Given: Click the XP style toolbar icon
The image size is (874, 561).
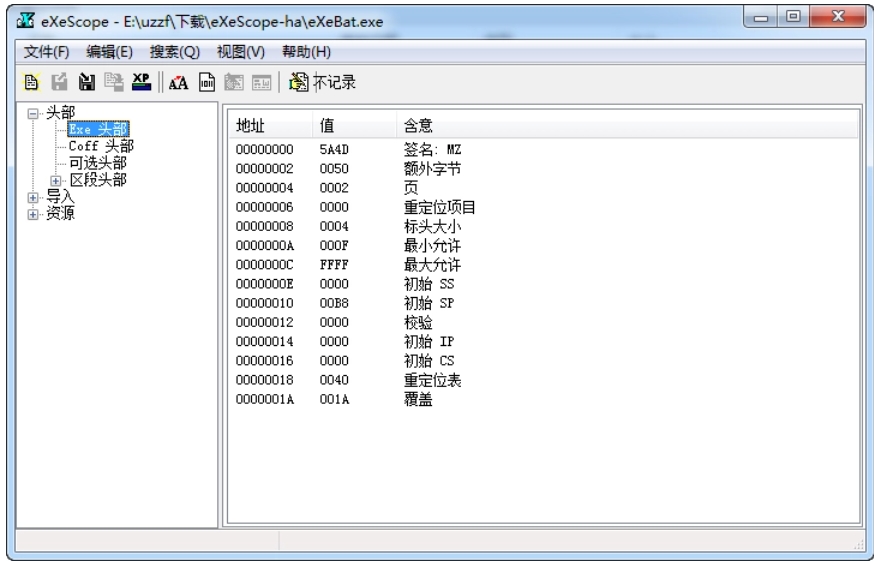Looking at the screenshot, I should point(141,83).
